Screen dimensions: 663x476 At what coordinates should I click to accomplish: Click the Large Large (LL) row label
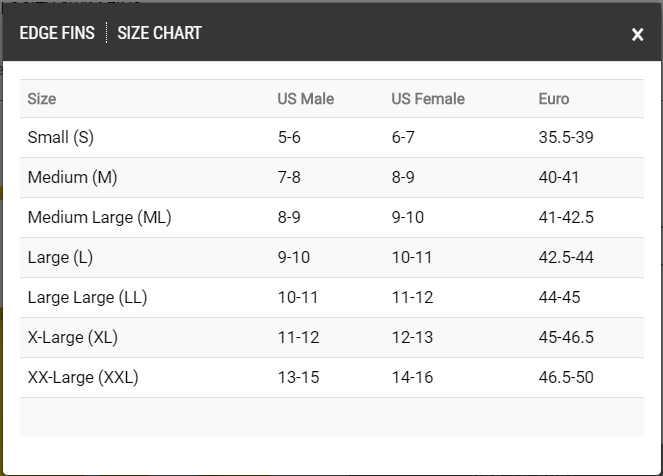click(x=88, y=297)
